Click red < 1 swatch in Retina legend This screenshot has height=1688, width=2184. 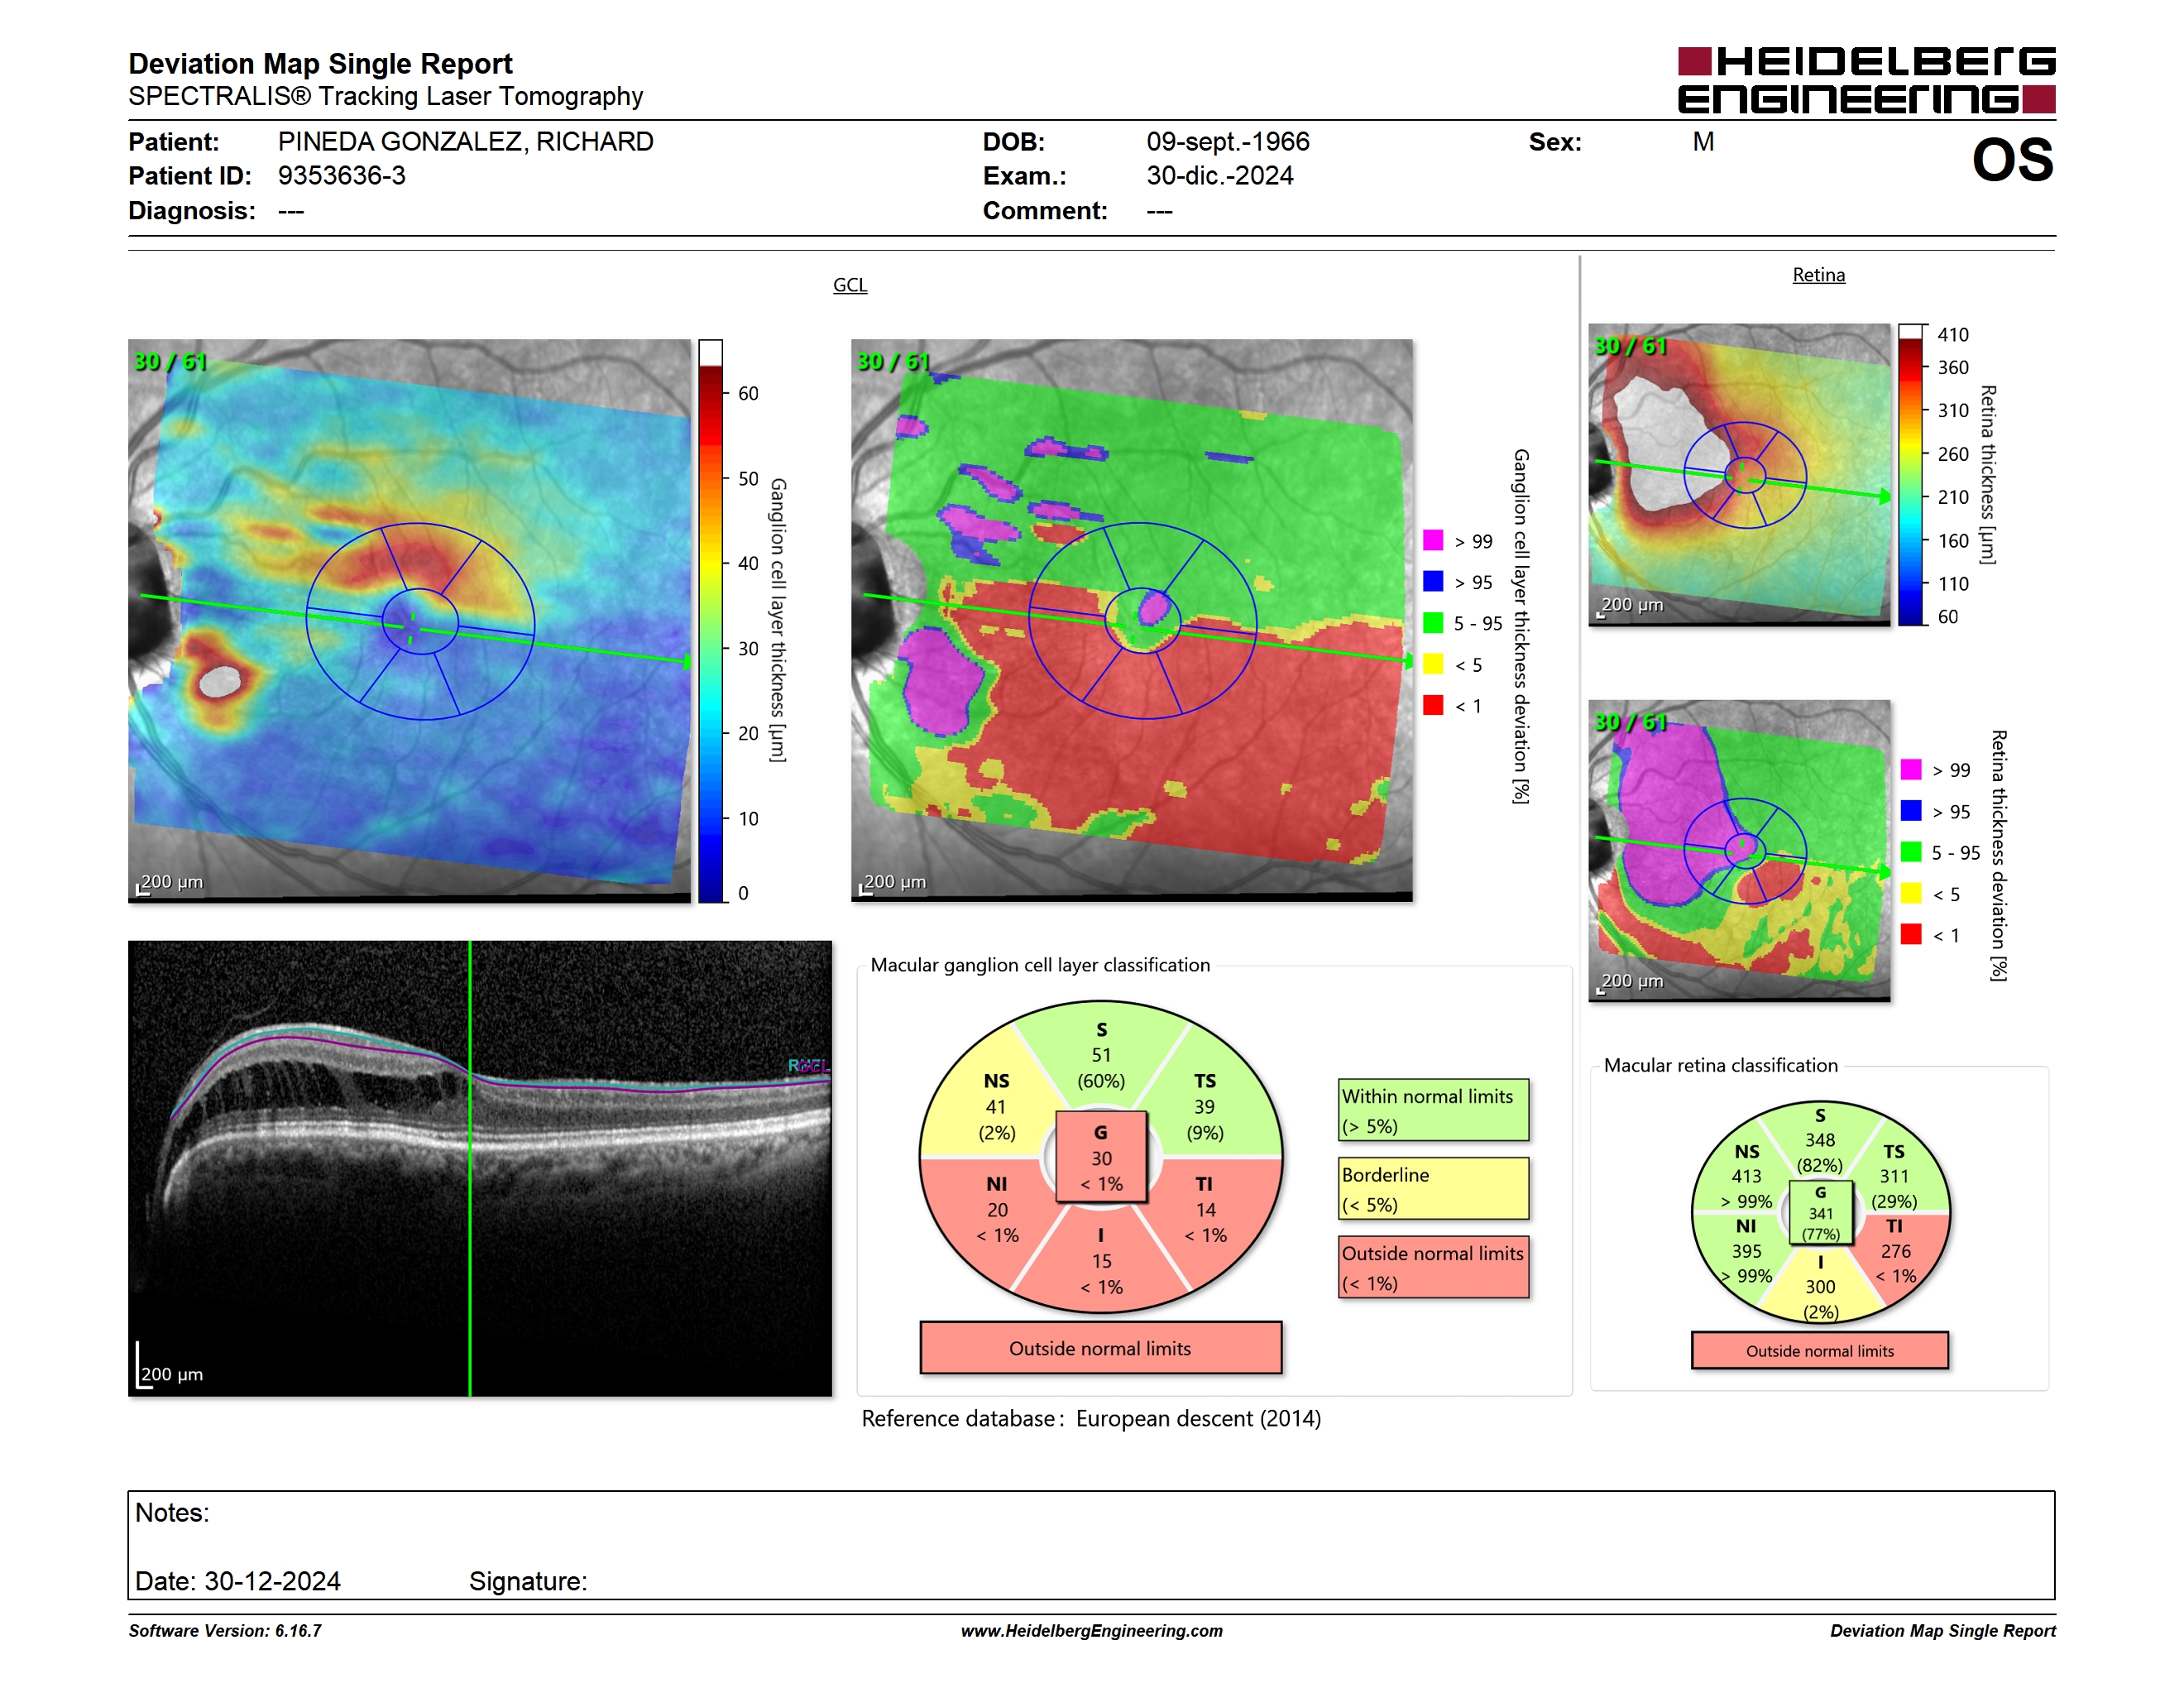click(1911, 934)
